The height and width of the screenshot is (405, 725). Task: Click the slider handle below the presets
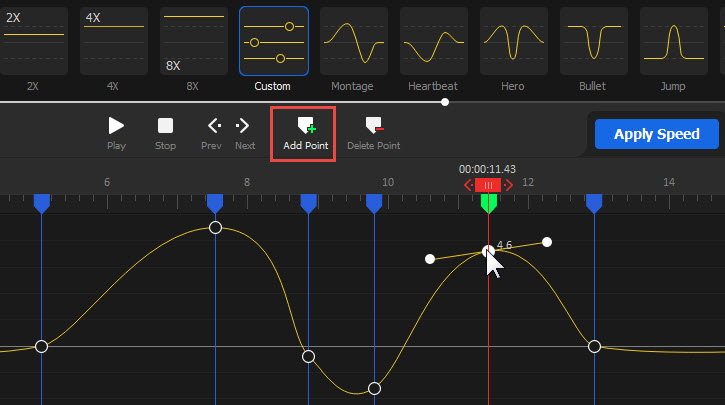[445, 101]
